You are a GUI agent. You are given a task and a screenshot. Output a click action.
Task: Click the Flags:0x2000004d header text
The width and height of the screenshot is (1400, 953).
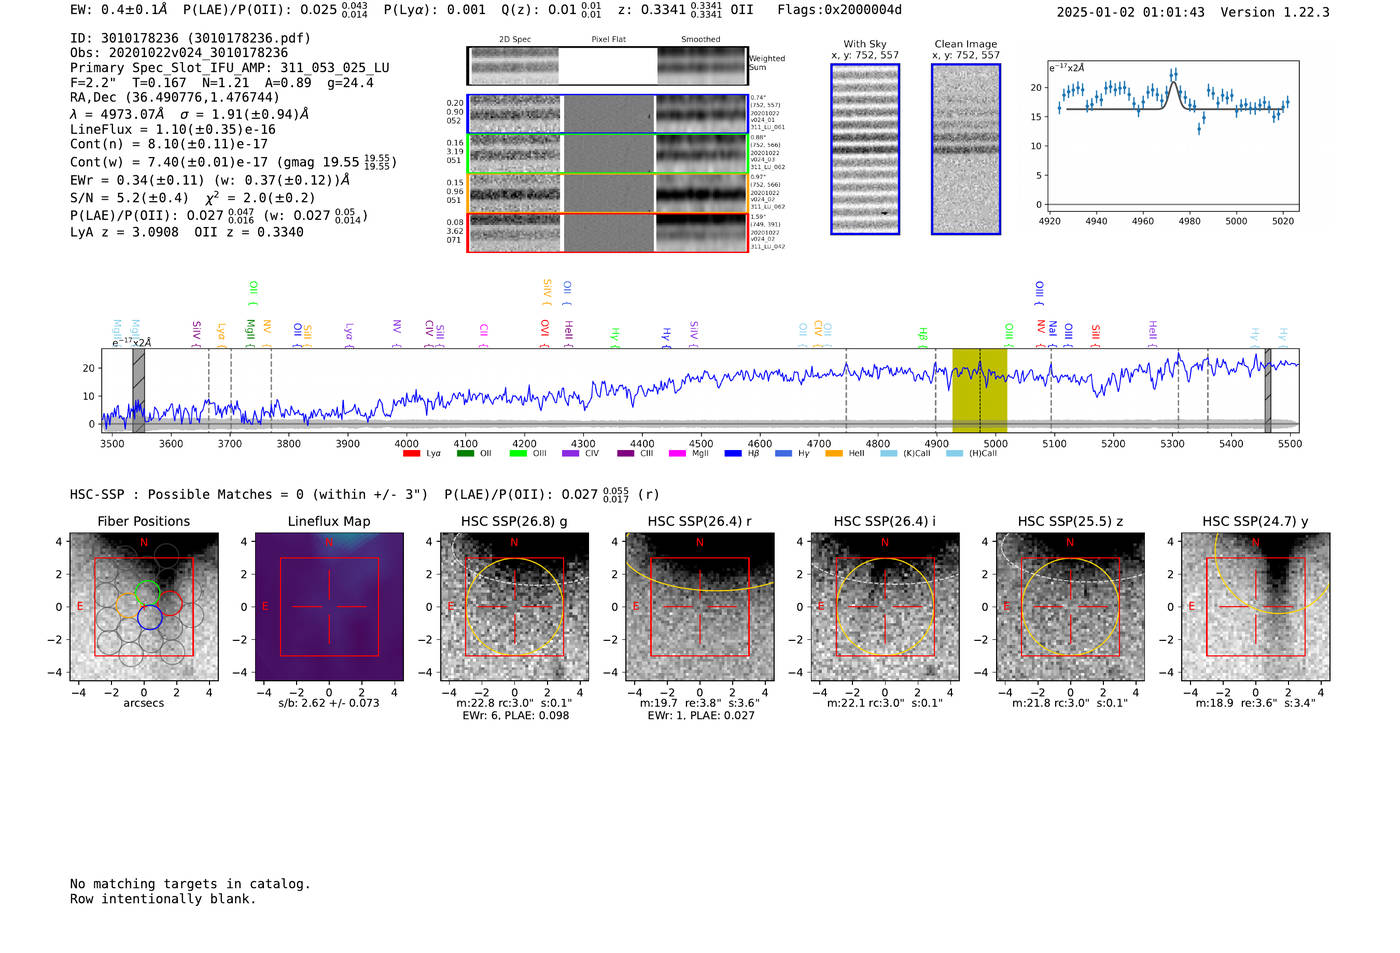[839, 10]
